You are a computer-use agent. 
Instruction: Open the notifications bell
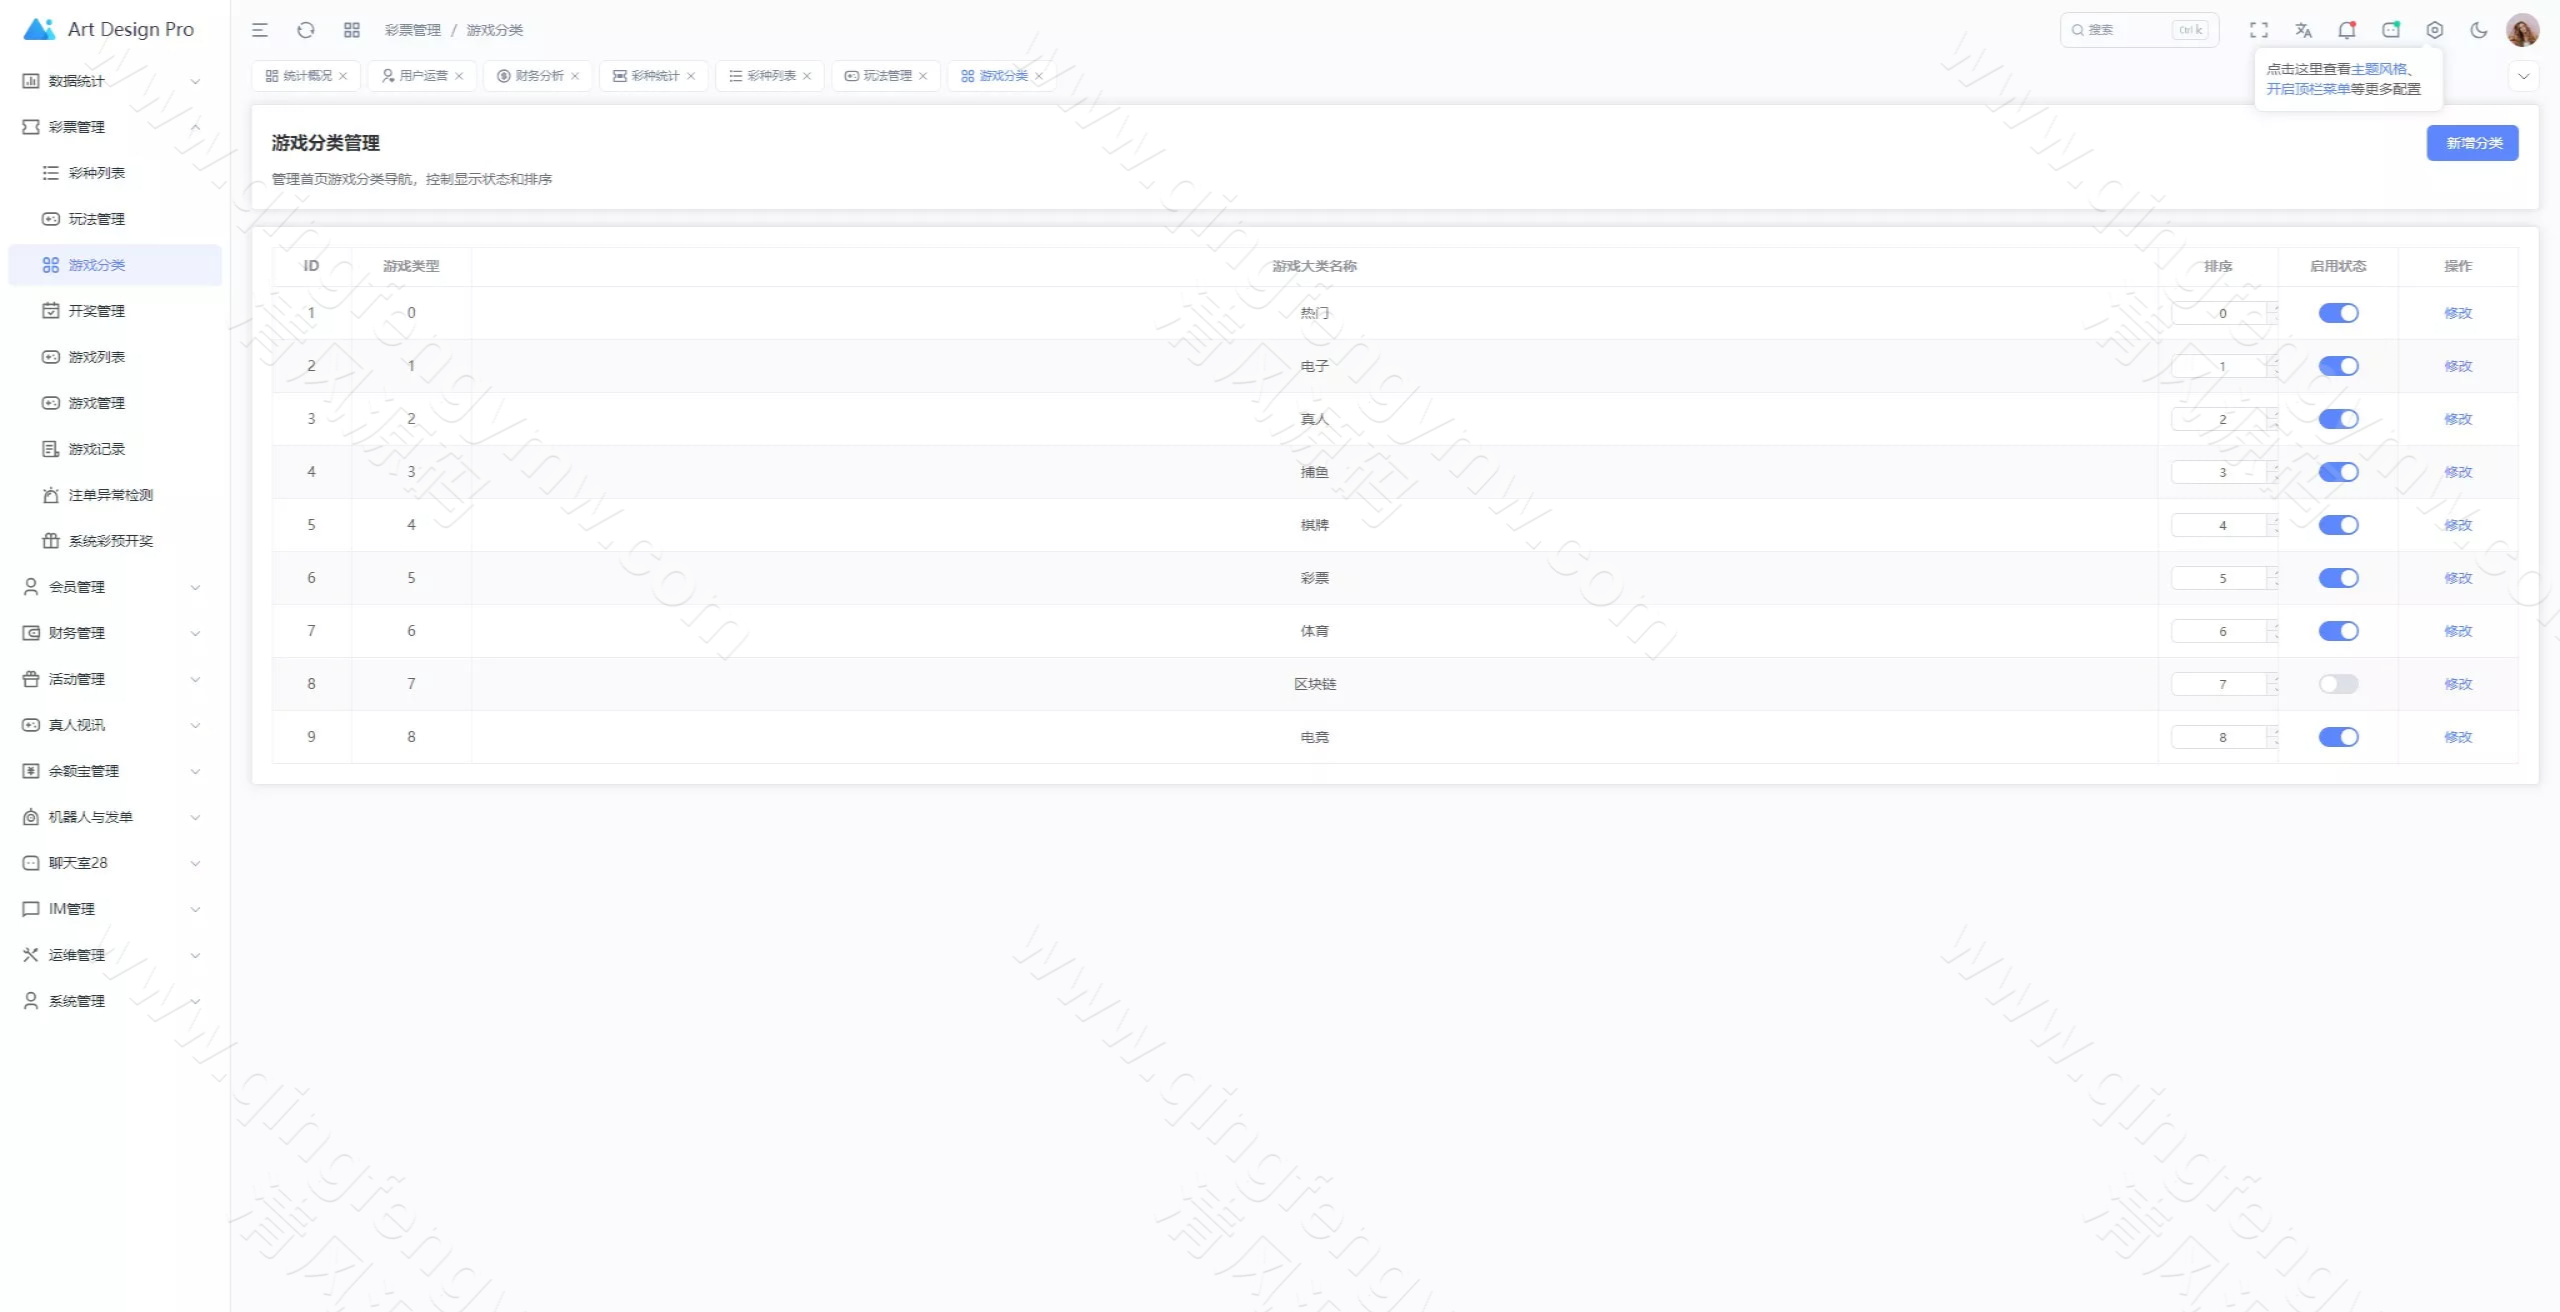pos(2346,30)
